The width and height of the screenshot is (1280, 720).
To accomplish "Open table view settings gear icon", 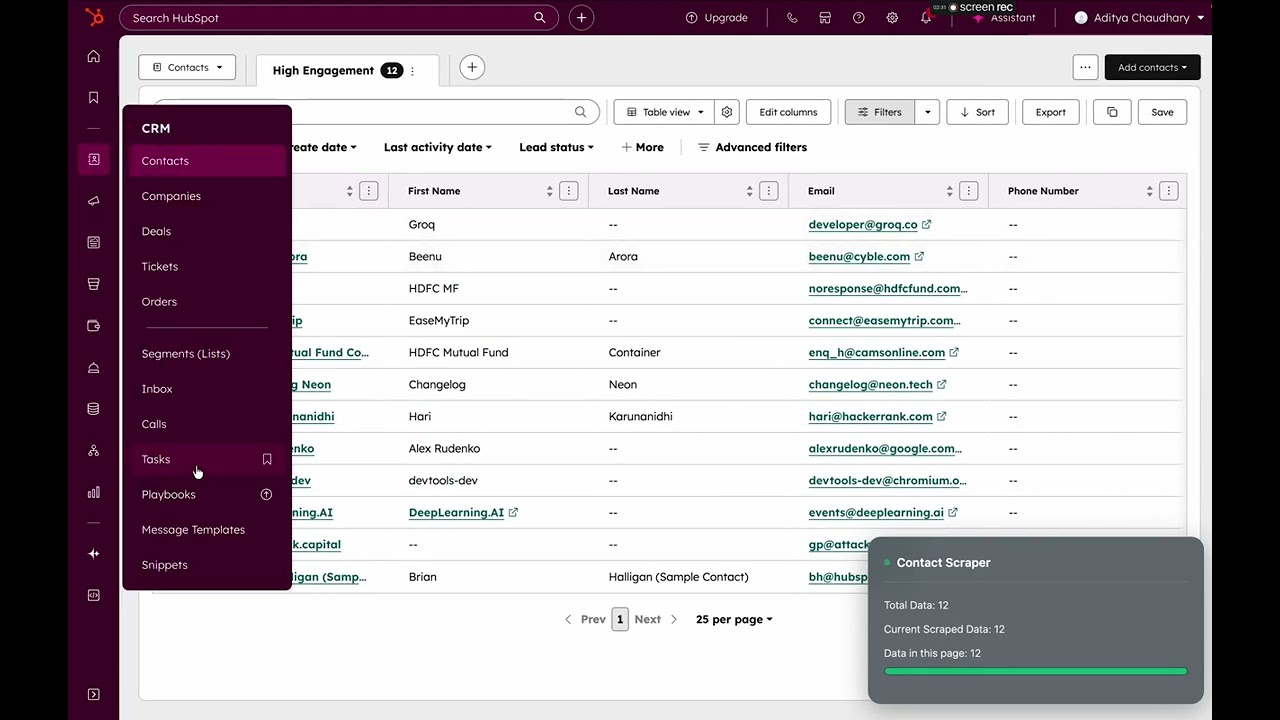I will [x=727, y=112].
